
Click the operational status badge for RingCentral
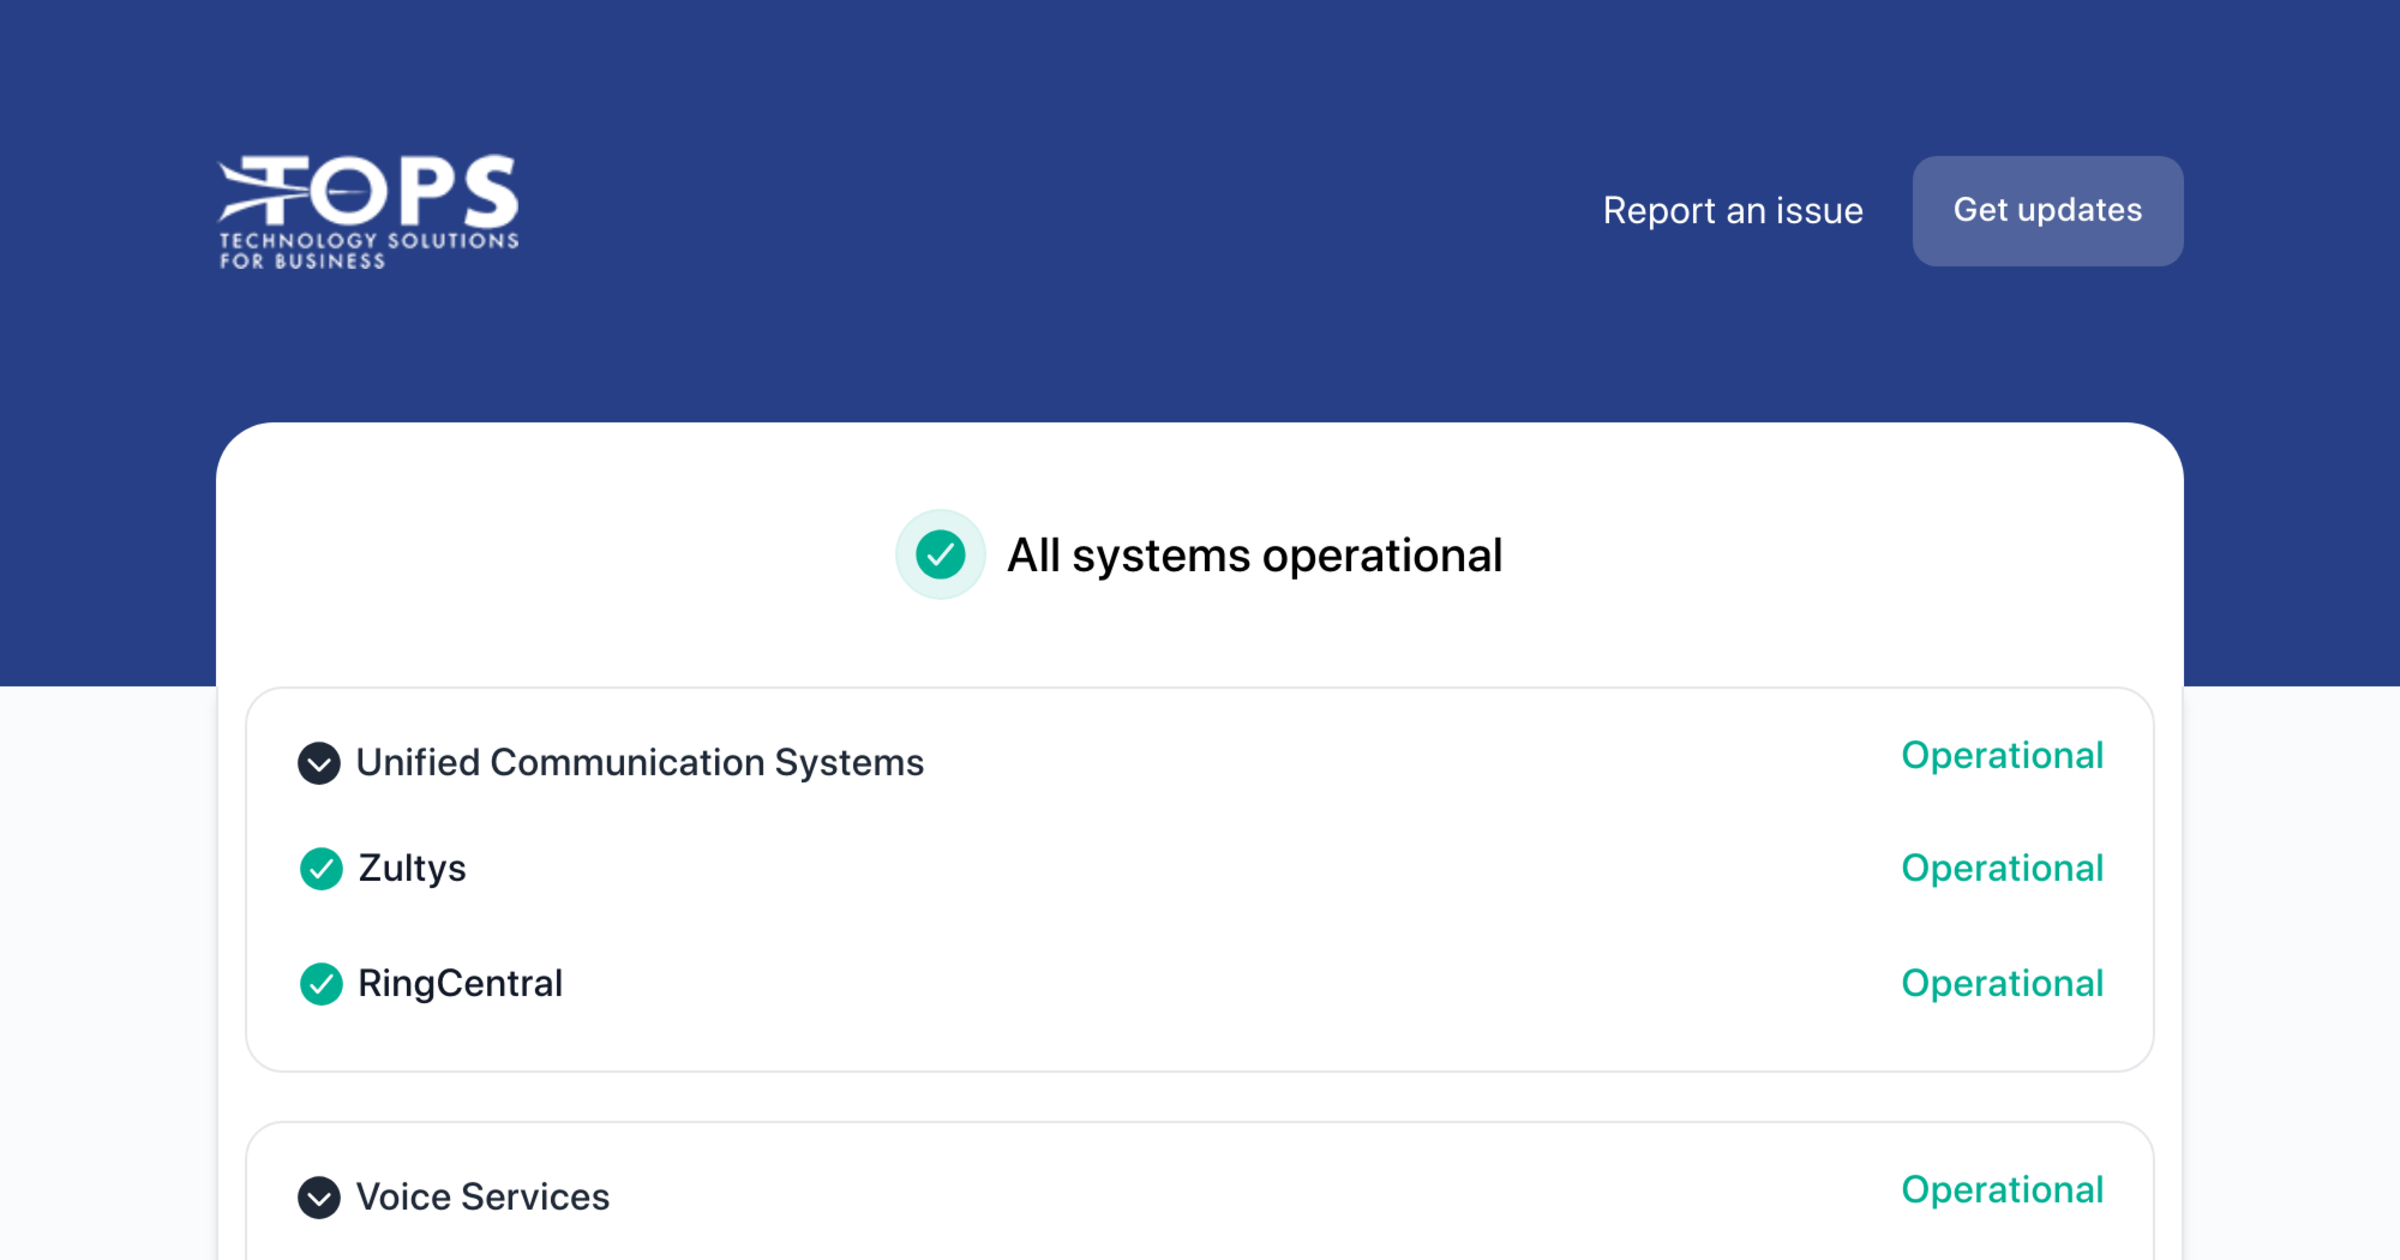[2003, 984]
